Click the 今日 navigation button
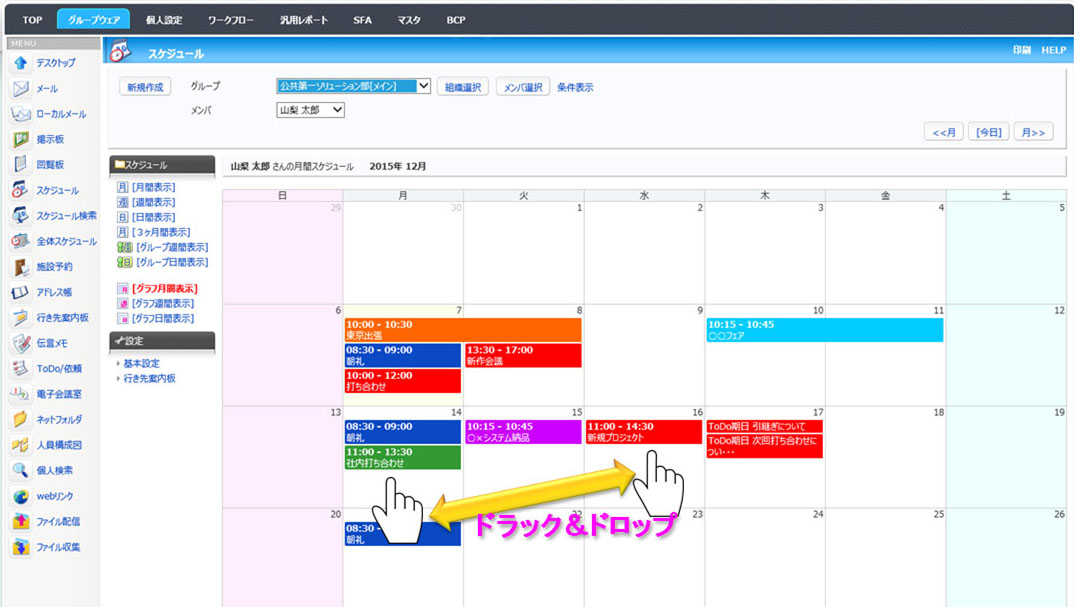Image resolution: width=1074 pixels, height=607 pixels. click(x=988, y=132)
